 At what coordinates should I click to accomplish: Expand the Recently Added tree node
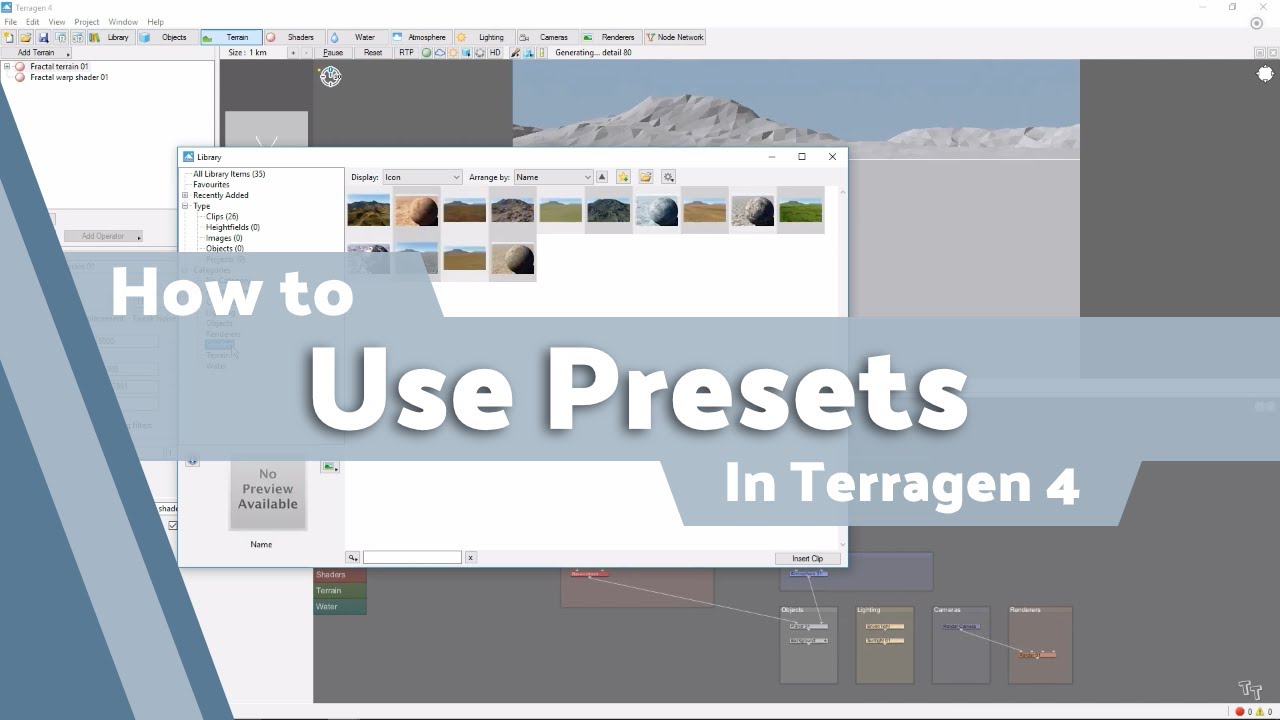[185, 195]
